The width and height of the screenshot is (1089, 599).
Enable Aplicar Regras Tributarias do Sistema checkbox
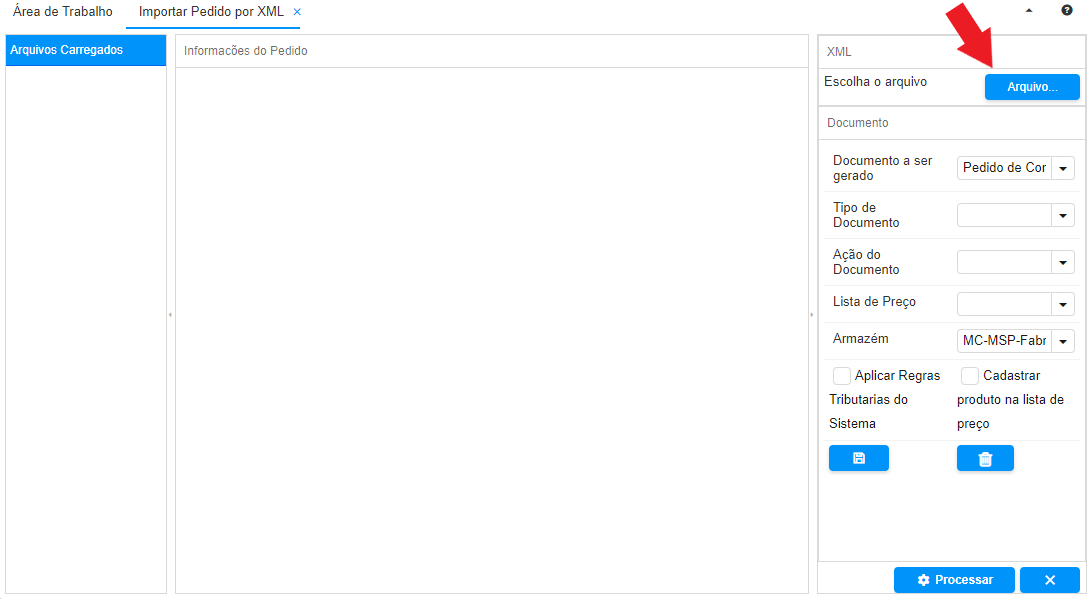(x=842, y=376)
